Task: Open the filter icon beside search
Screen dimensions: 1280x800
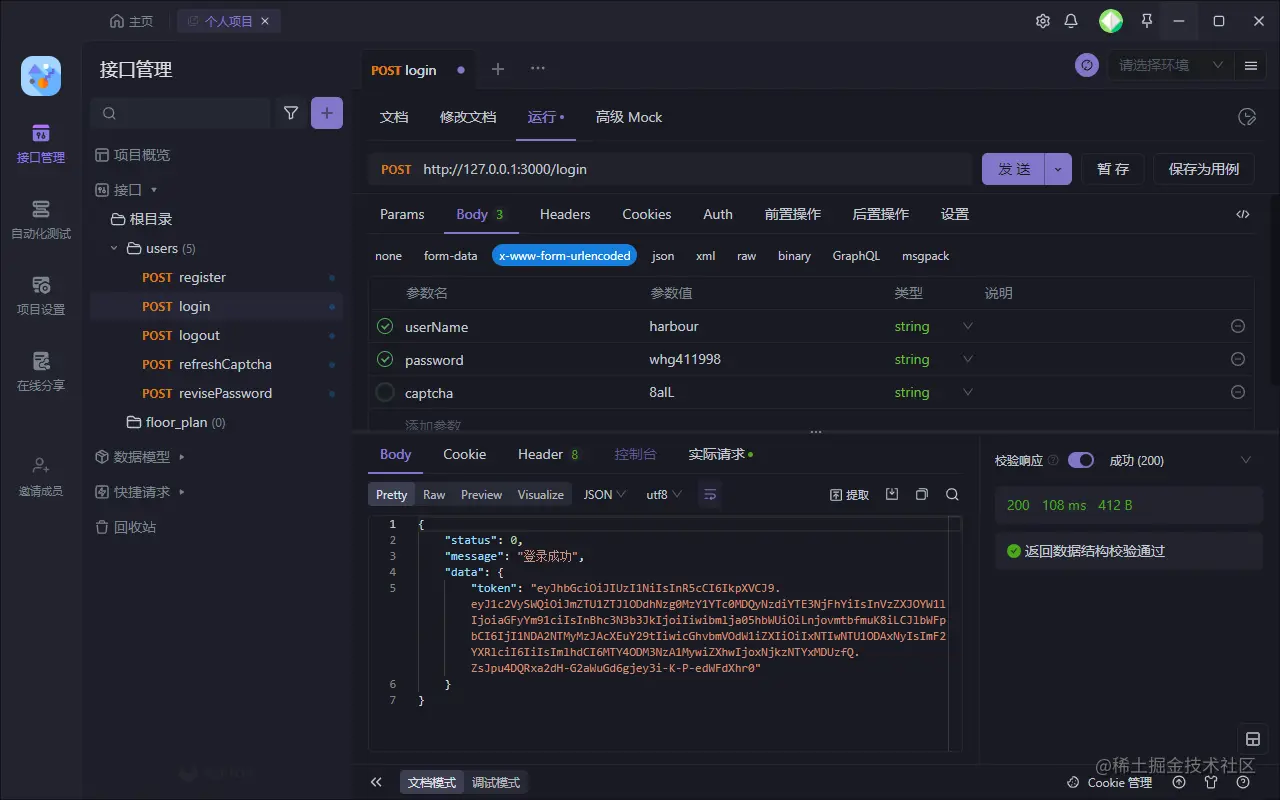Action: tap(291, 113)
